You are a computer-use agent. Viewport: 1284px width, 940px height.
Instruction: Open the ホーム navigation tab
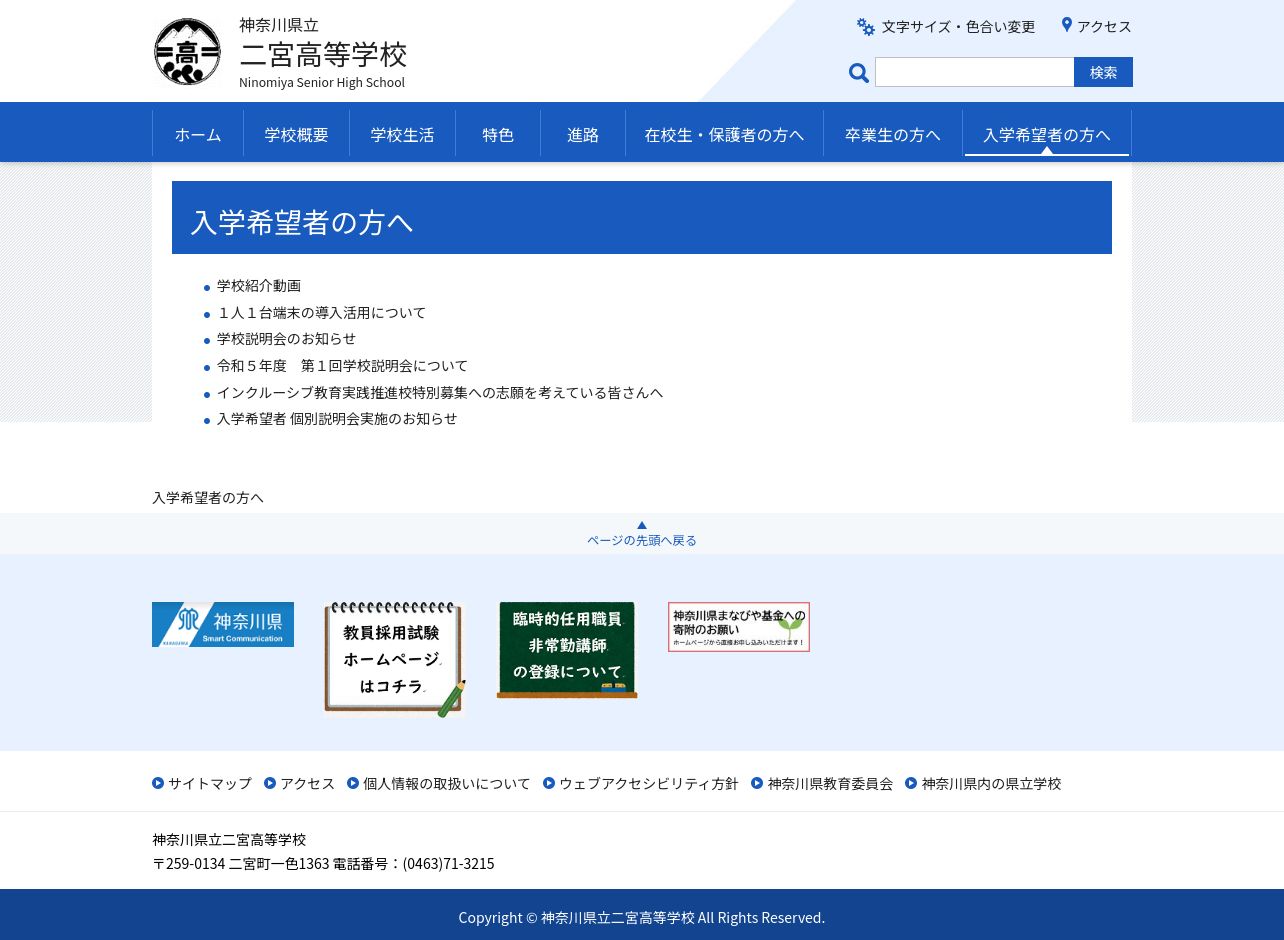pos(198,134)
